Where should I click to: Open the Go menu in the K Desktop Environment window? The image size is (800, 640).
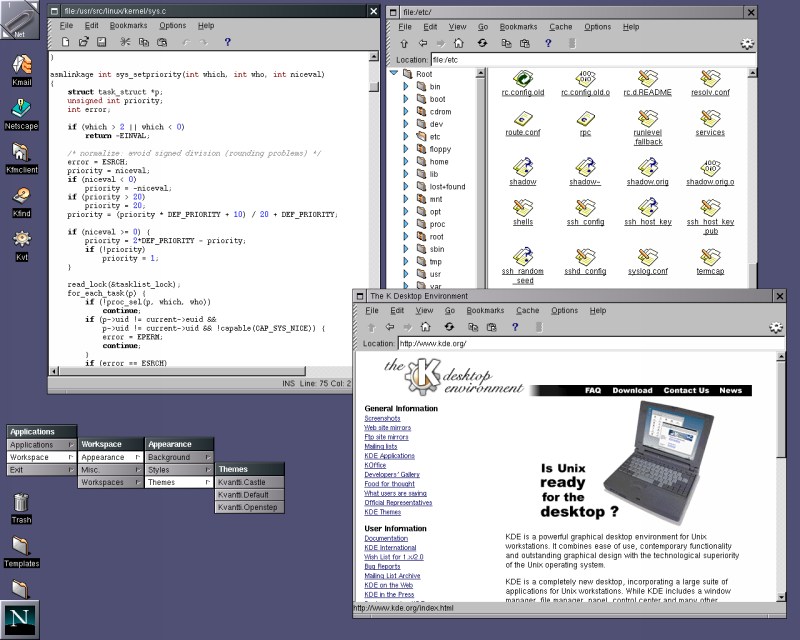[x=449, y=310]
